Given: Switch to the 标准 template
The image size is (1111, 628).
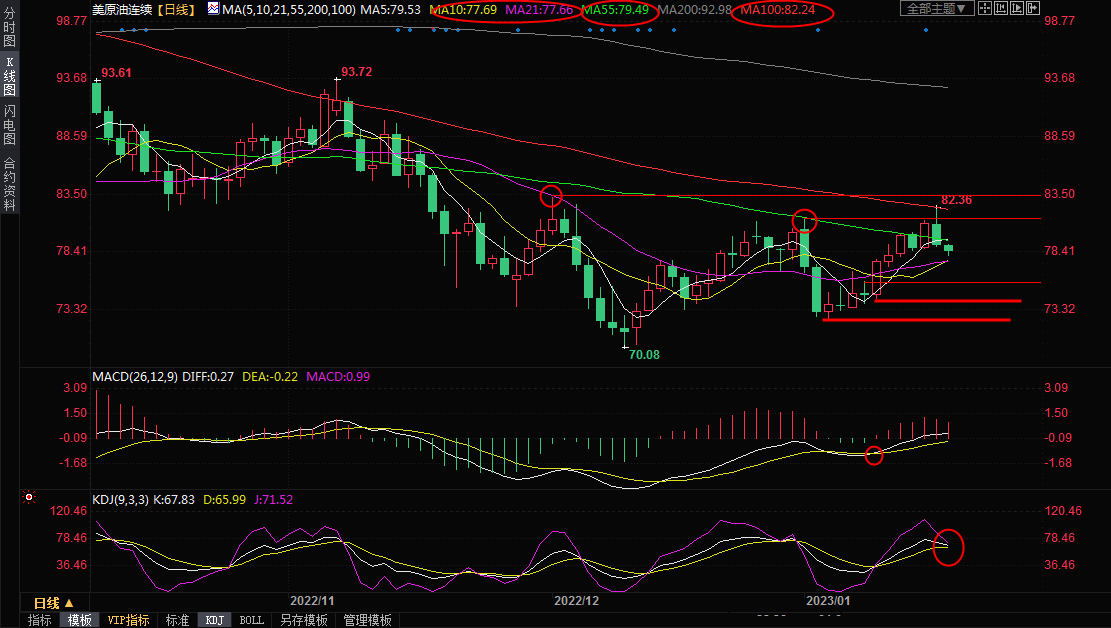Looking at the screenshot, I should tap(177, 620).
